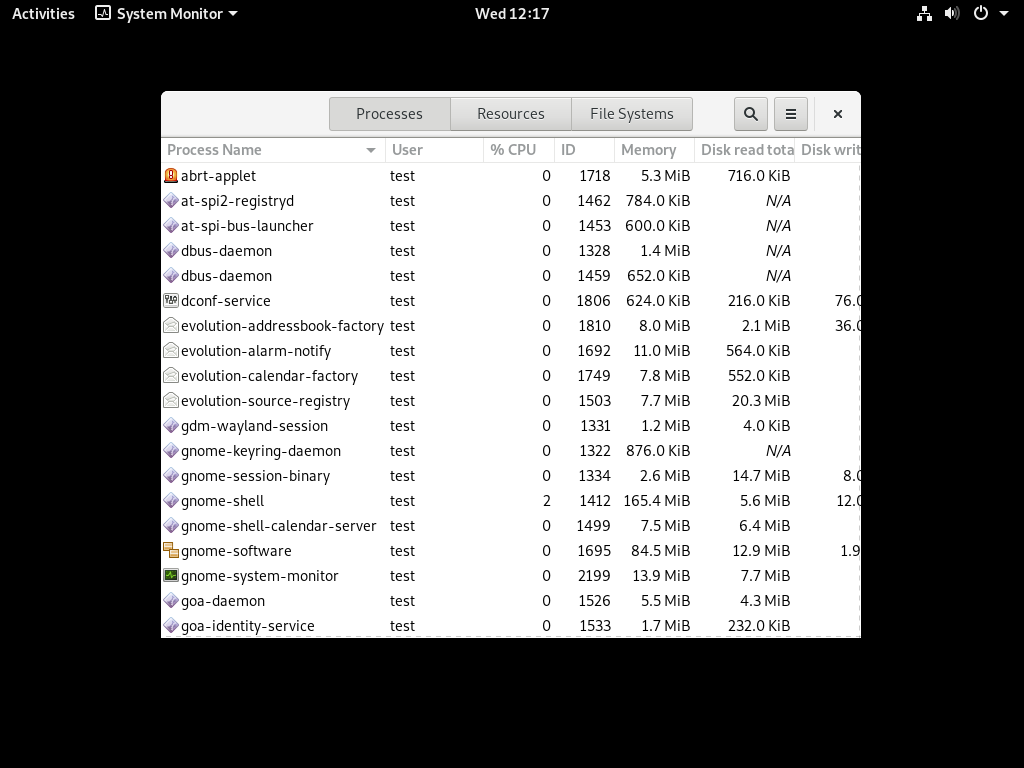Click process ID 1459 for dbus-daemon
Screen dimensions: 1024x768
594,276
